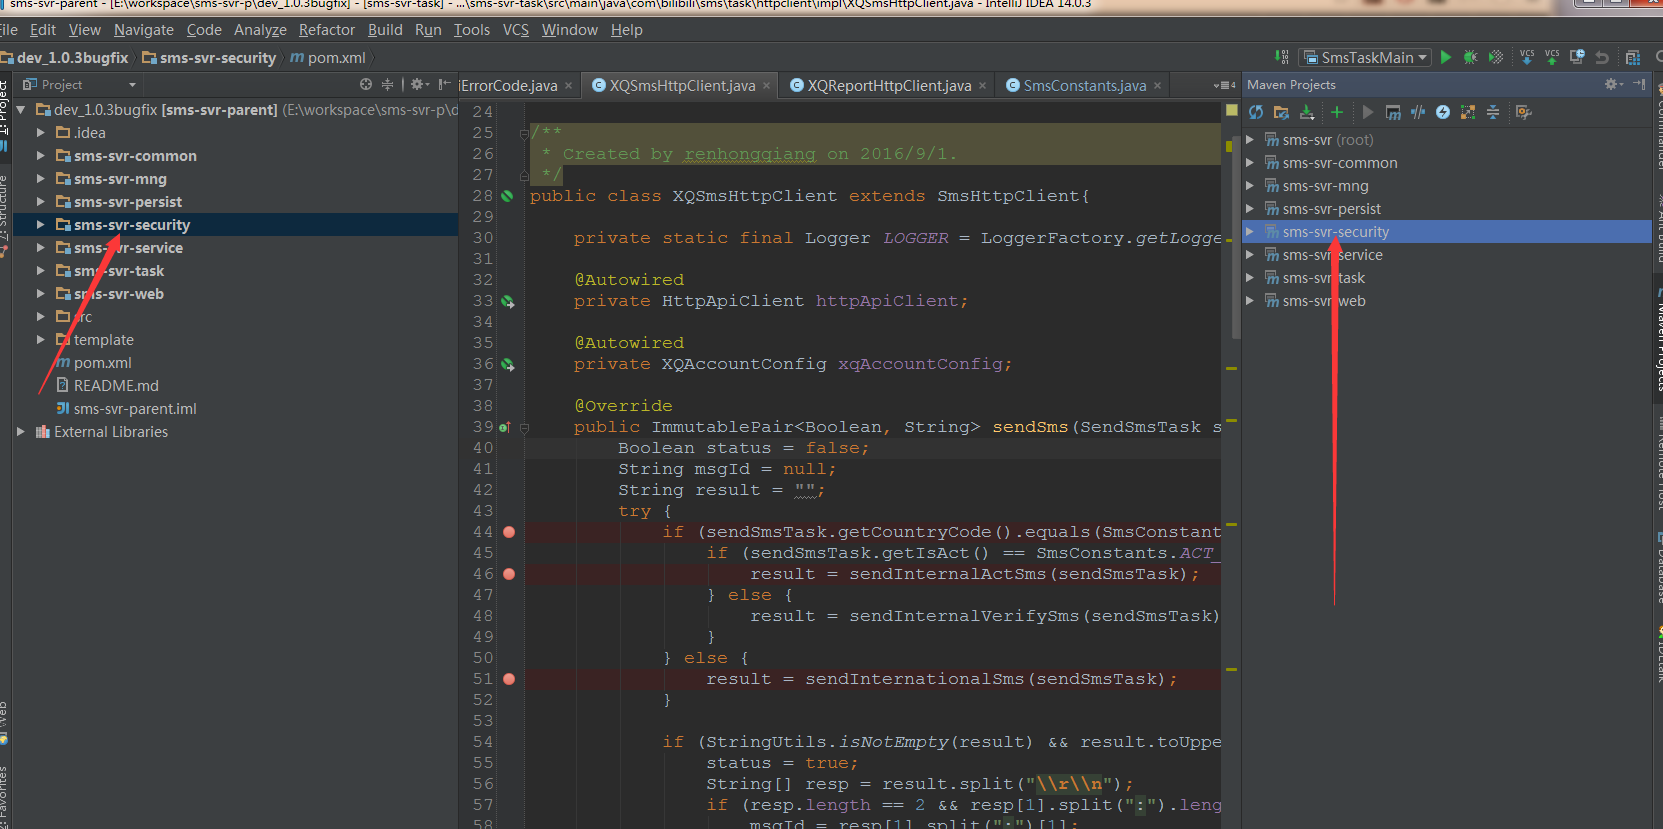Reimport all Maven projects
The height and width of the screenshot is (829, 1663).
point(1256,112)
